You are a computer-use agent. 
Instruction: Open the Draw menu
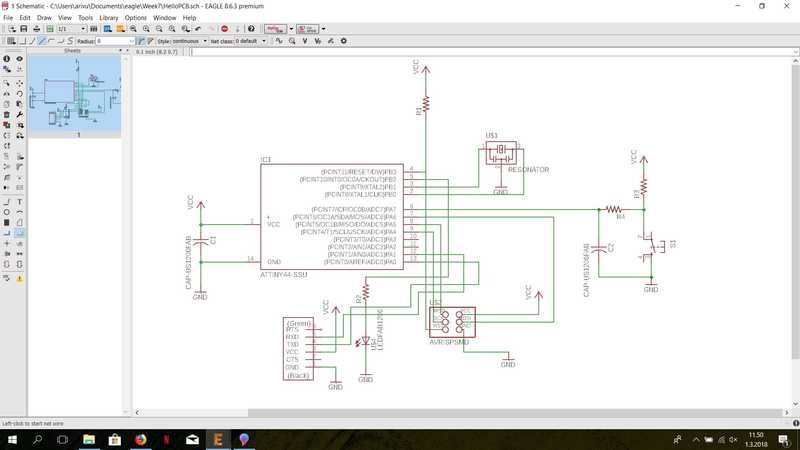click(44, 17)
